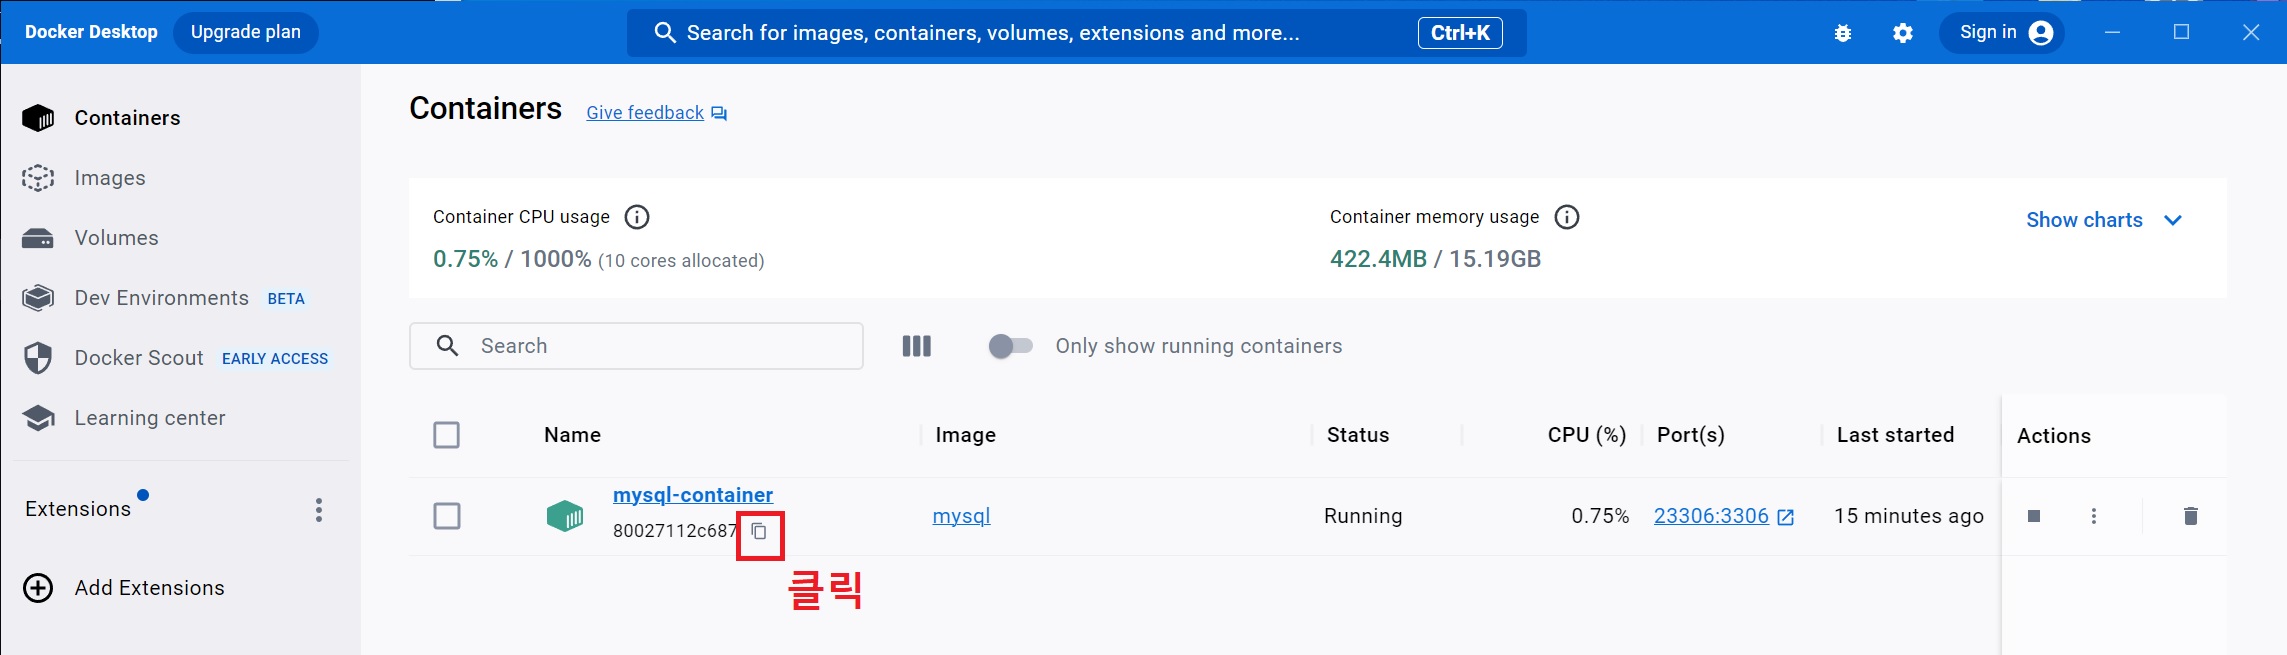
Task: Click the Upgrade plan button
Action: click(246, 32)
